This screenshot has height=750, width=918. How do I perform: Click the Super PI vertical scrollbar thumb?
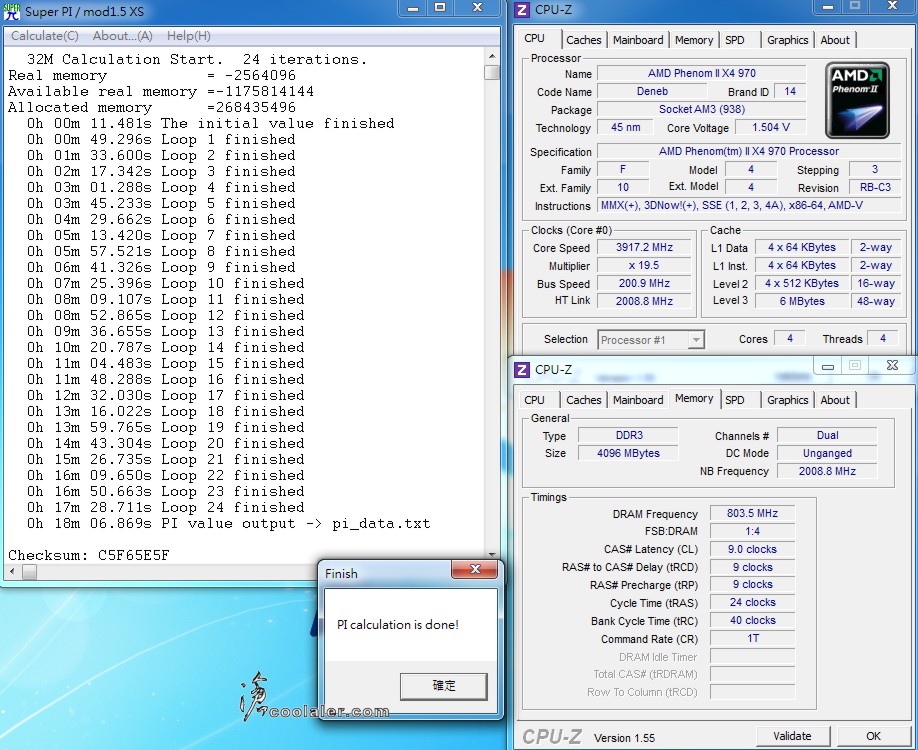pyautogui.click(x=492, y=72)
